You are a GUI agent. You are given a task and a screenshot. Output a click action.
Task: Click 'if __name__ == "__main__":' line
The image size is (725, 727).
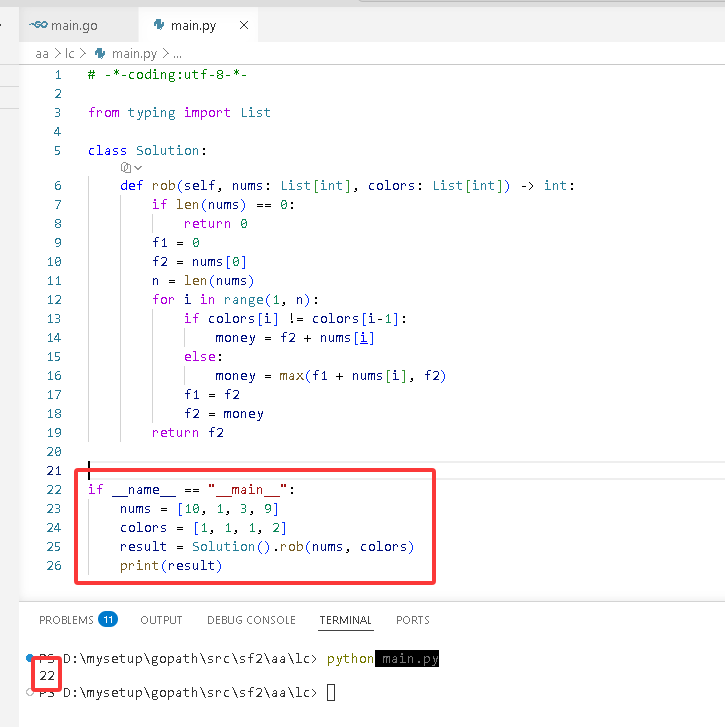tap(191, 490)
